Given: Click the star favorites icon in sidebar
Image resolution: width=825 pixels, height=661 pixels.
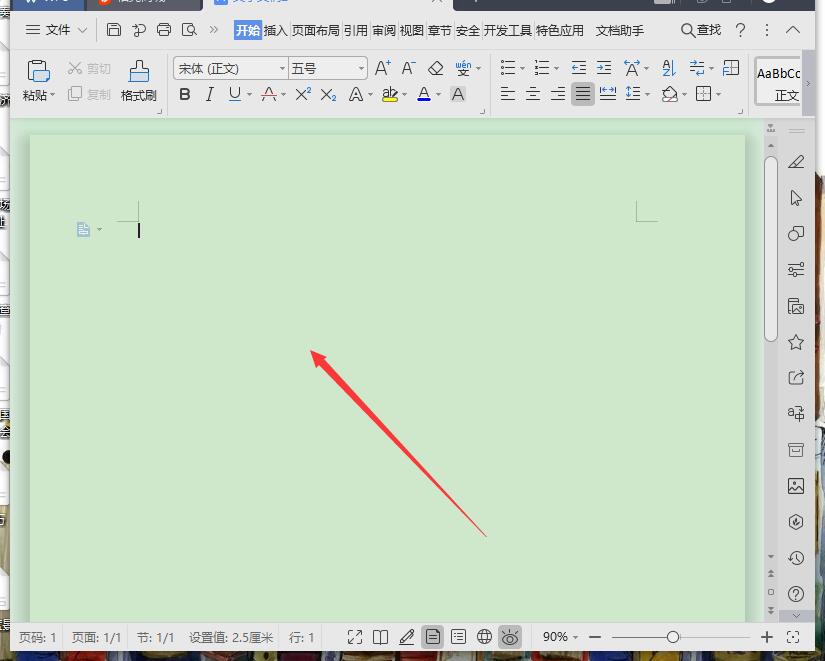Looking at the screenshot, I should [x=796, y=342].
